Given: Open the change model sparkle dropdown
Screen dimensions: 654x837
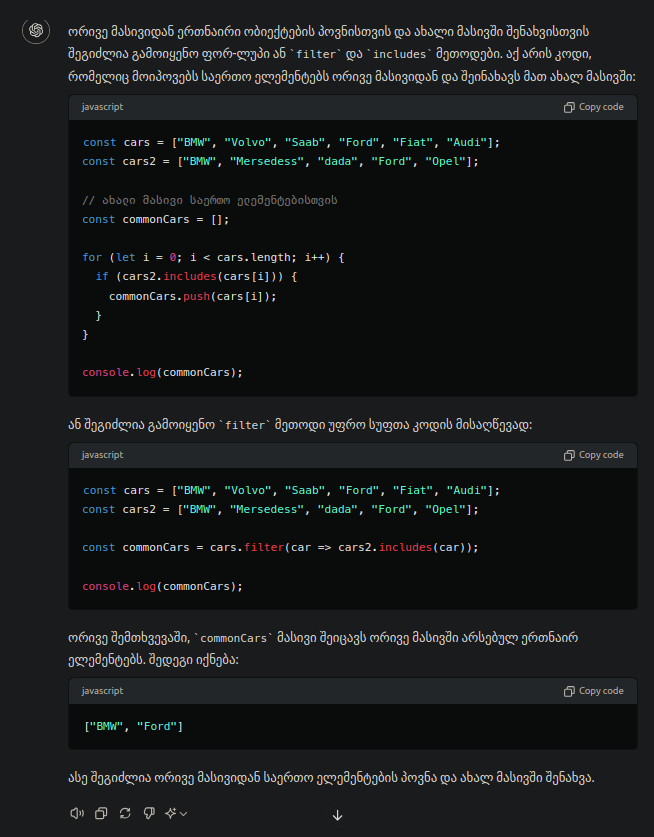Looking at the screenshot, I should pyautogui.click(x=176, y=813).
